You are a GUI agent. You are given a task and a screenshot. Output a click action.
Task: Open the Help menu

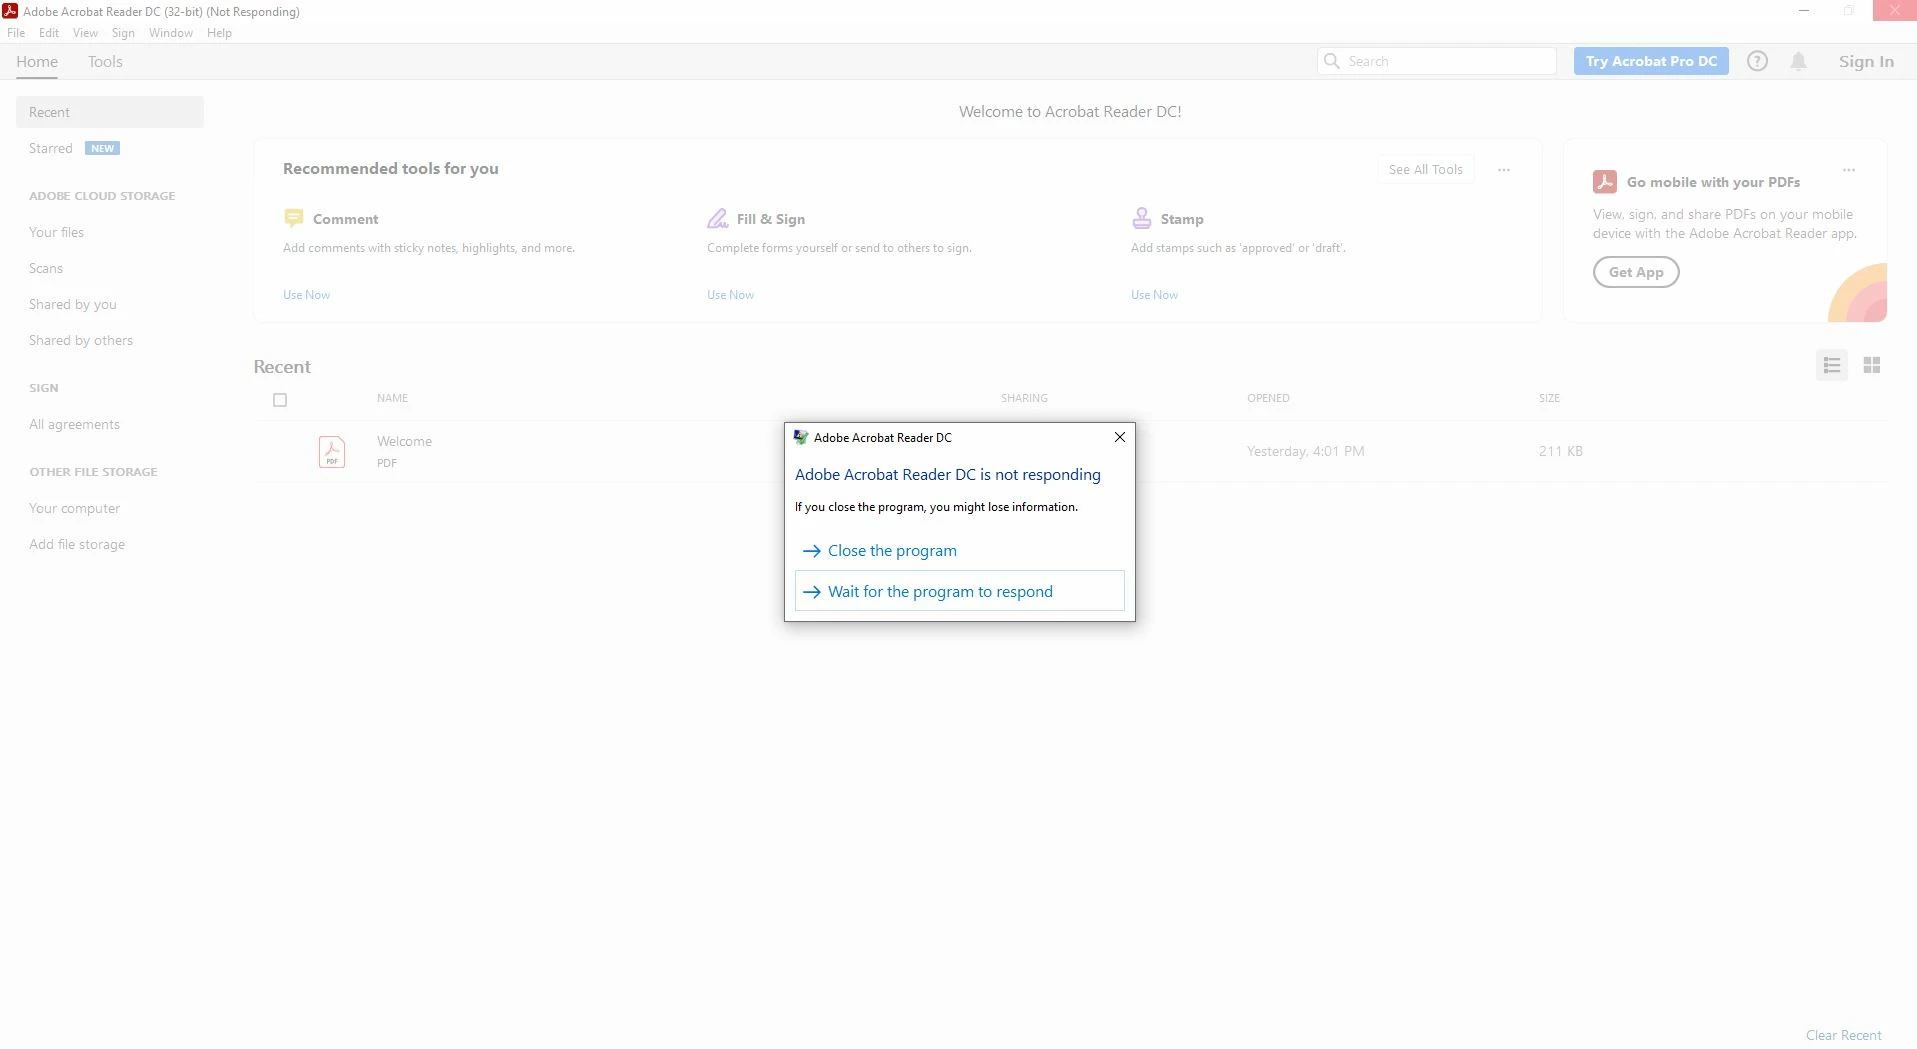point(219,33)
